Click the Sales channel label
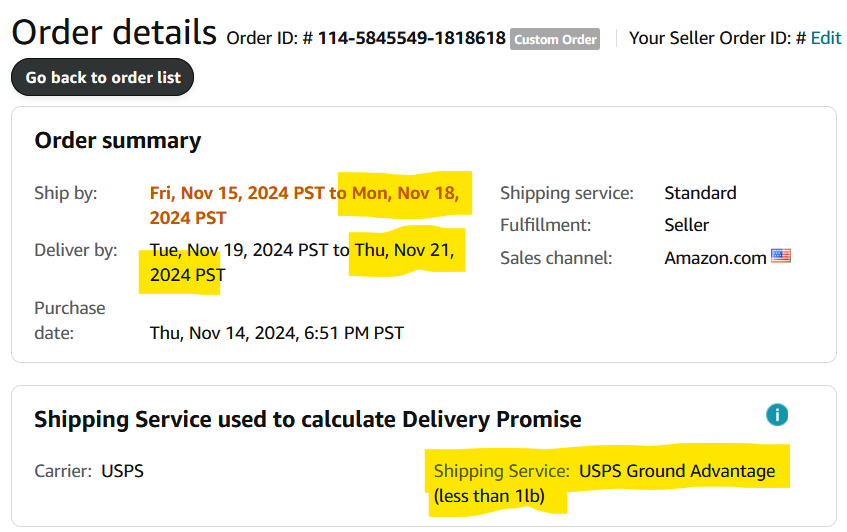 tap(556, 258)
